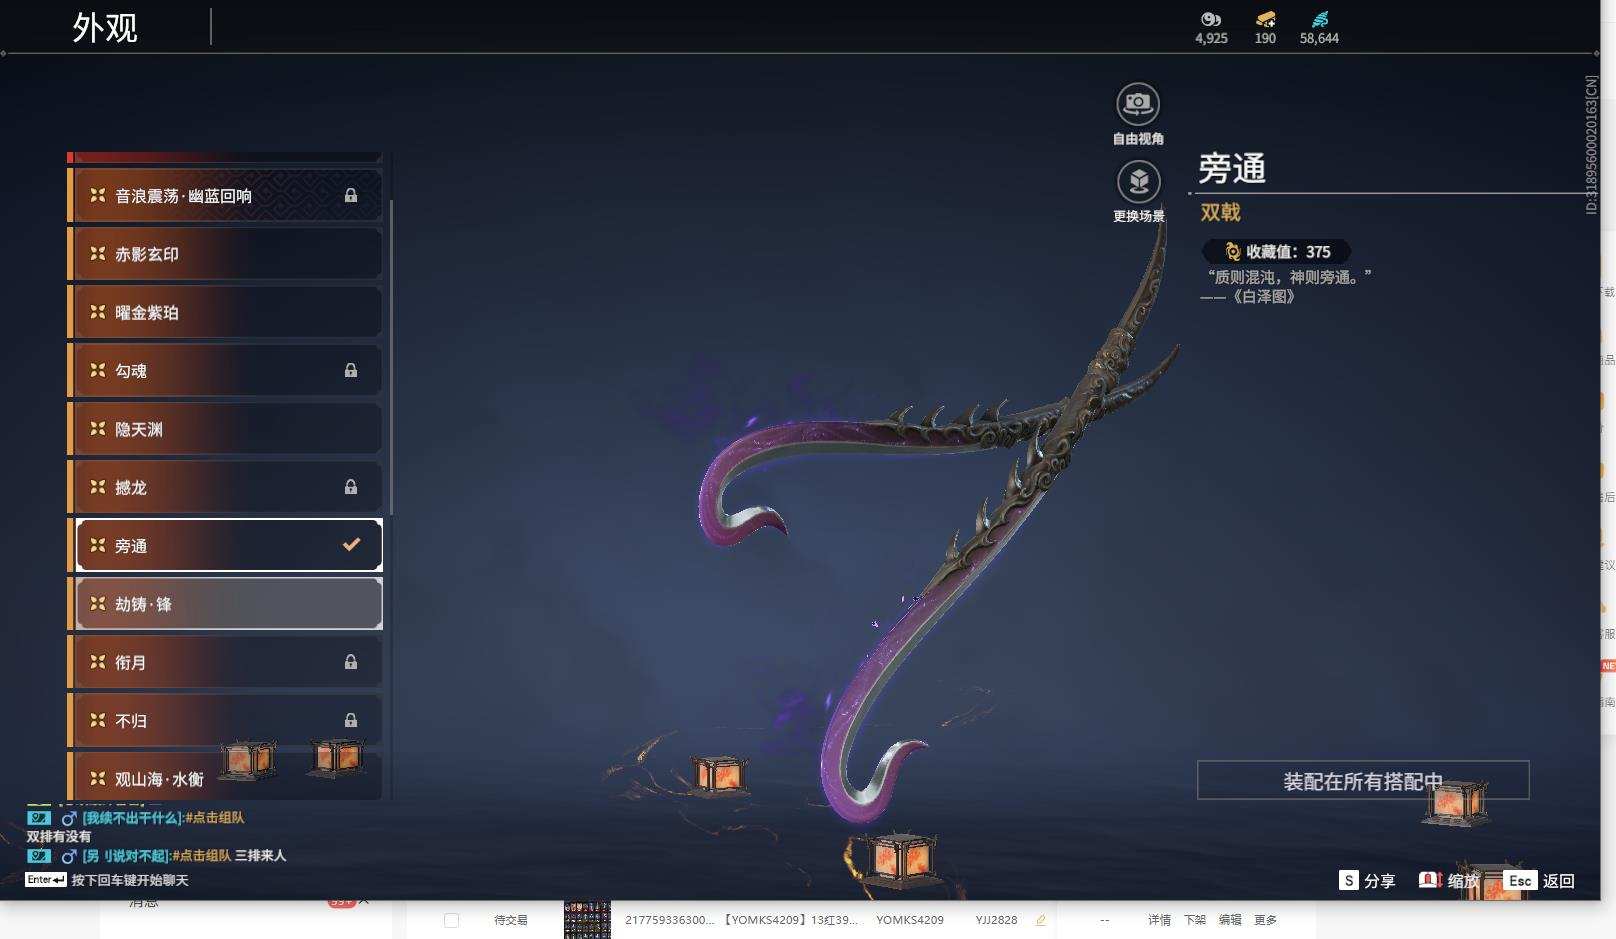Click 下架 in the background window
The width and height of the screenshot is (1616, 939).
pos(1195,920)
